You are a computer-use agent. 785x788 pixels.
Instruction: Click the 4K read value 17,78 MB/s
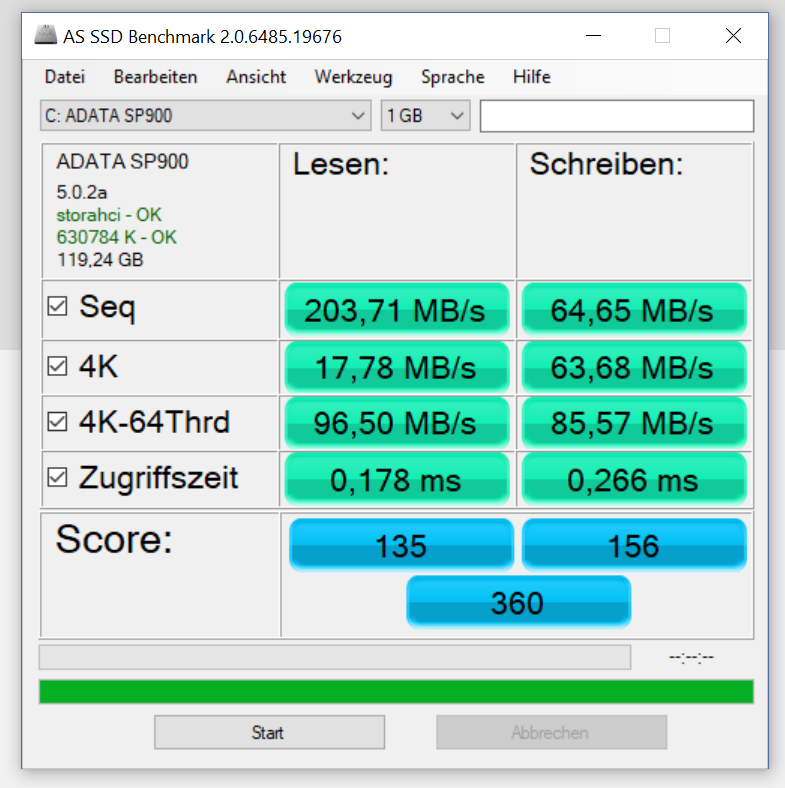pyautogui.click(x=397, y=367)
